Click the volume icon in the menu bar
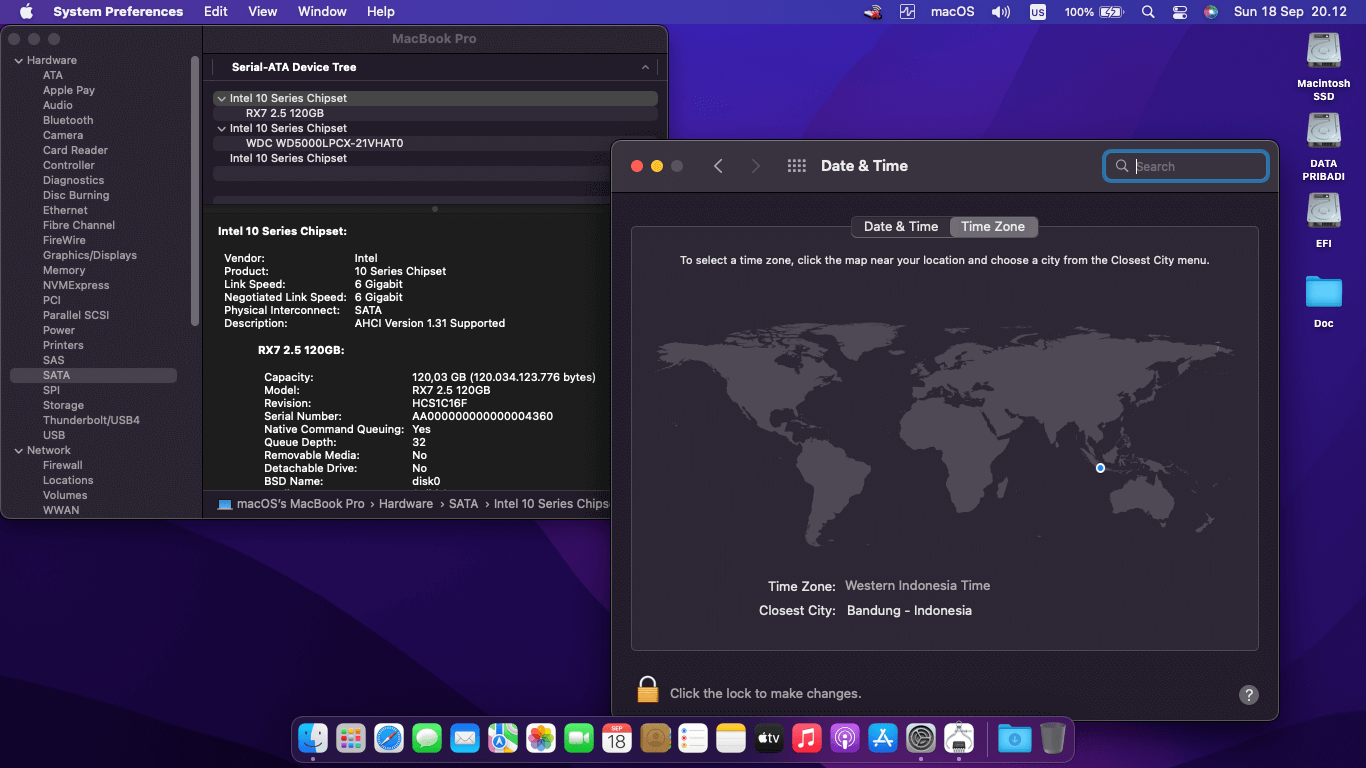 (1001, 12)
